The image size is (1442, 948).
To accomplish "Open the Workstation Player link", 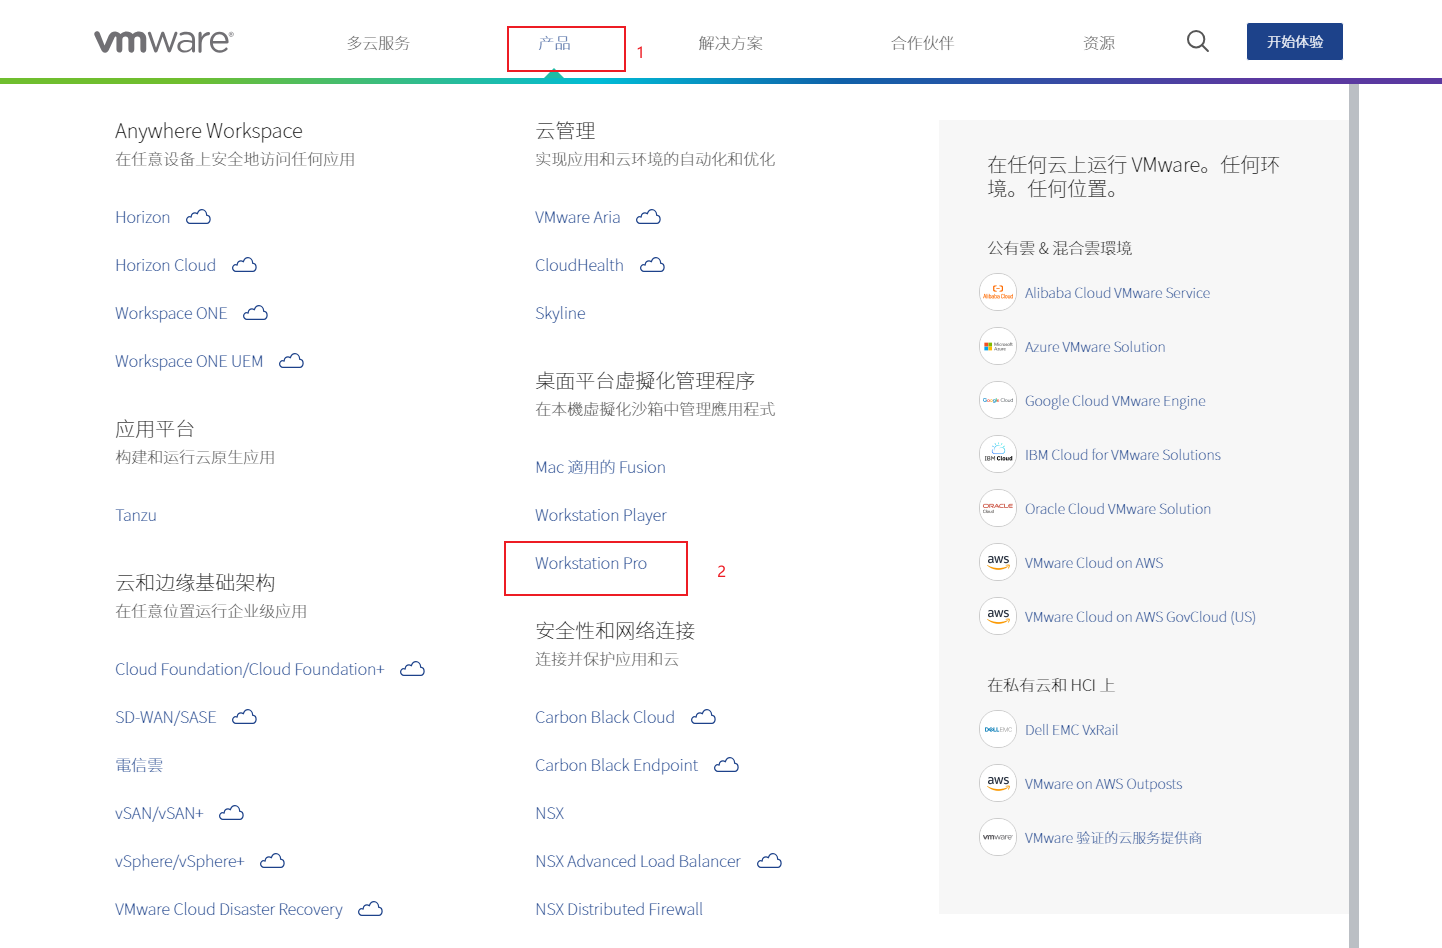I will click(x=601, y=515).
